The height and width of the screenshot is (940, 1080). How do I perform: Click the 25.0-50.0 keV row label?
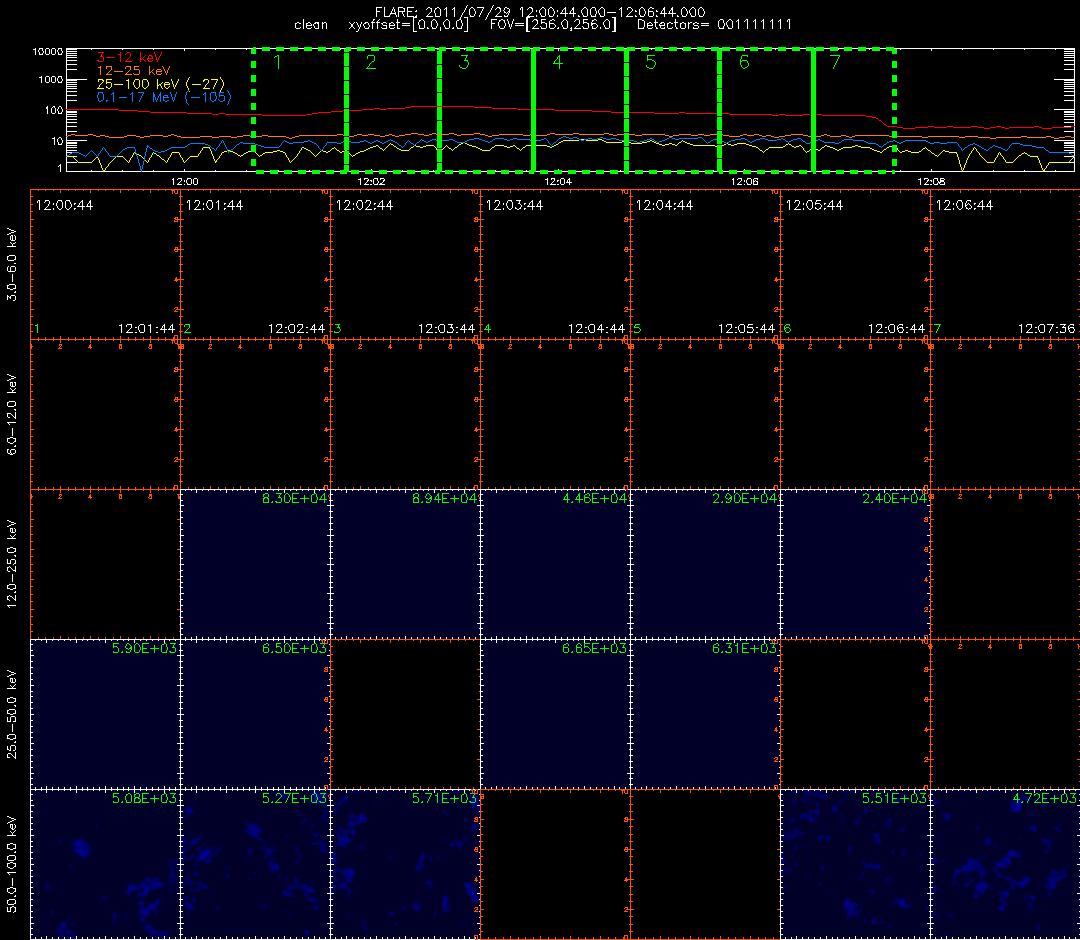point(12,714)
